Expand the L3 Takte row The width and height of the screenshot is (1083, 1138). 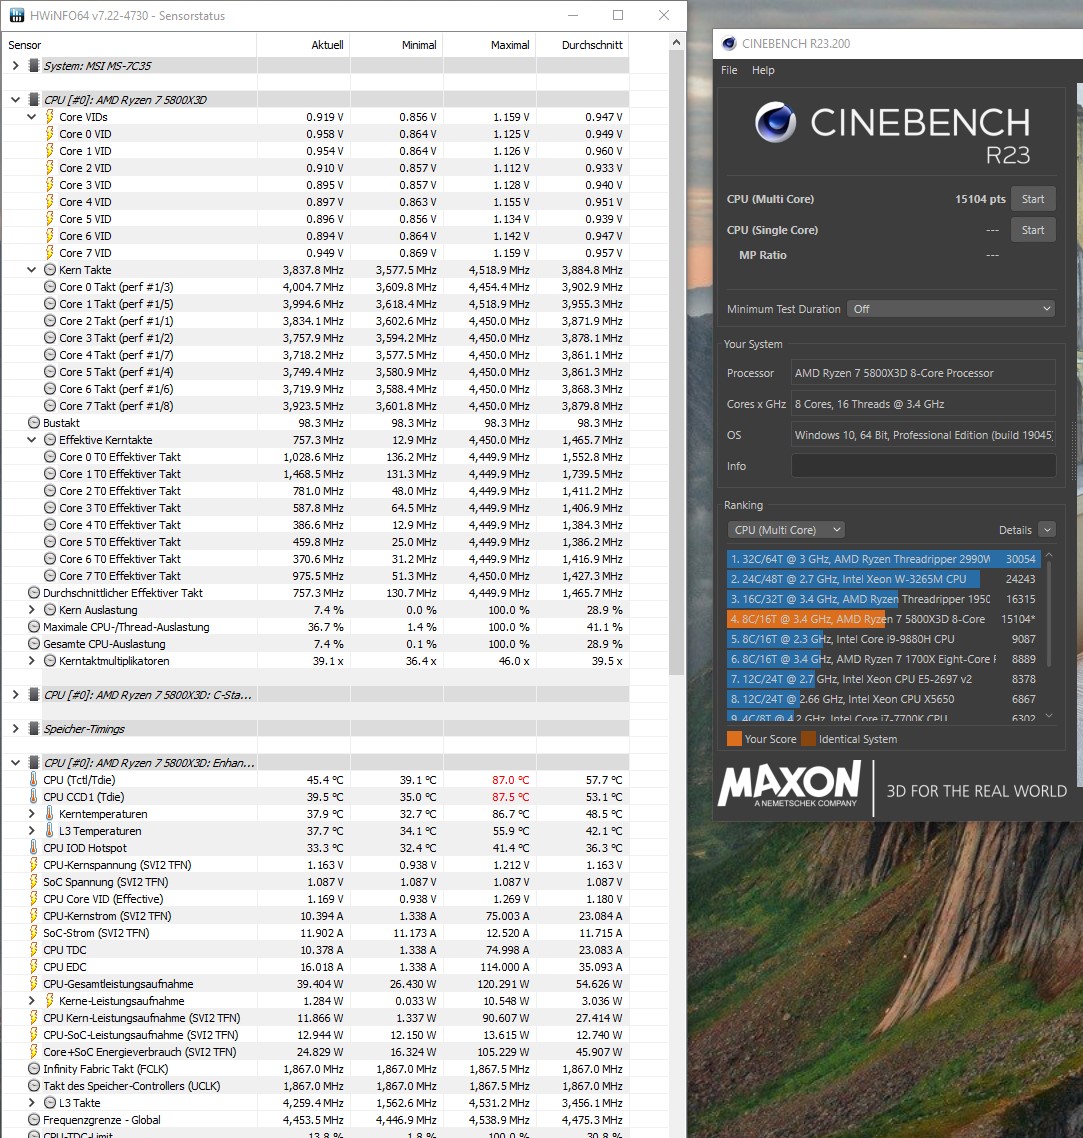click(x=31, y=1102)
